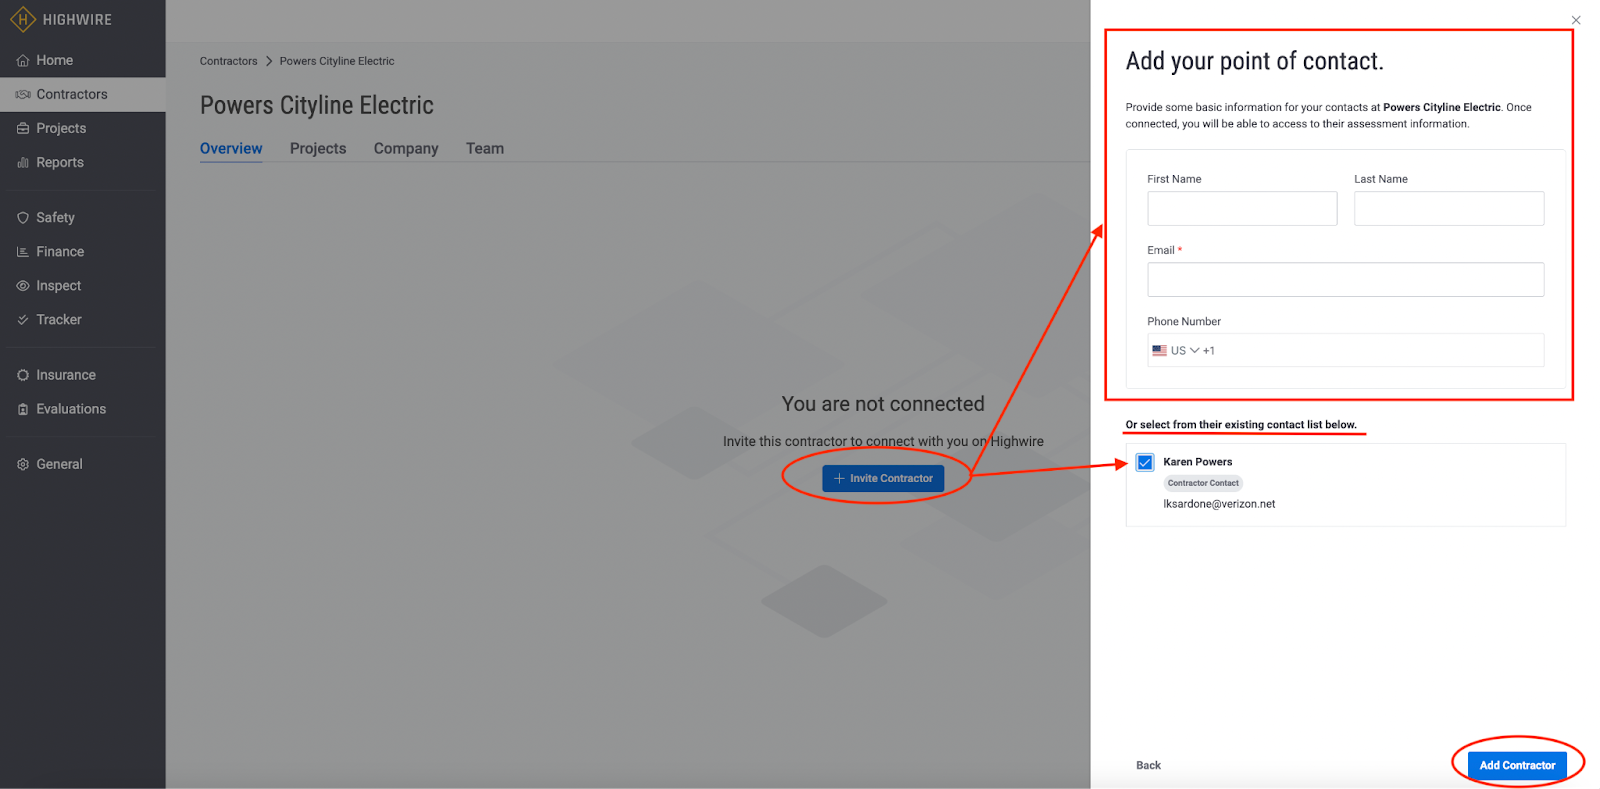Image resolution: width=1600 pixels, height=789 pixels.
Task: Open Safety section in sidebar
Action: click(x=83, y=217)
